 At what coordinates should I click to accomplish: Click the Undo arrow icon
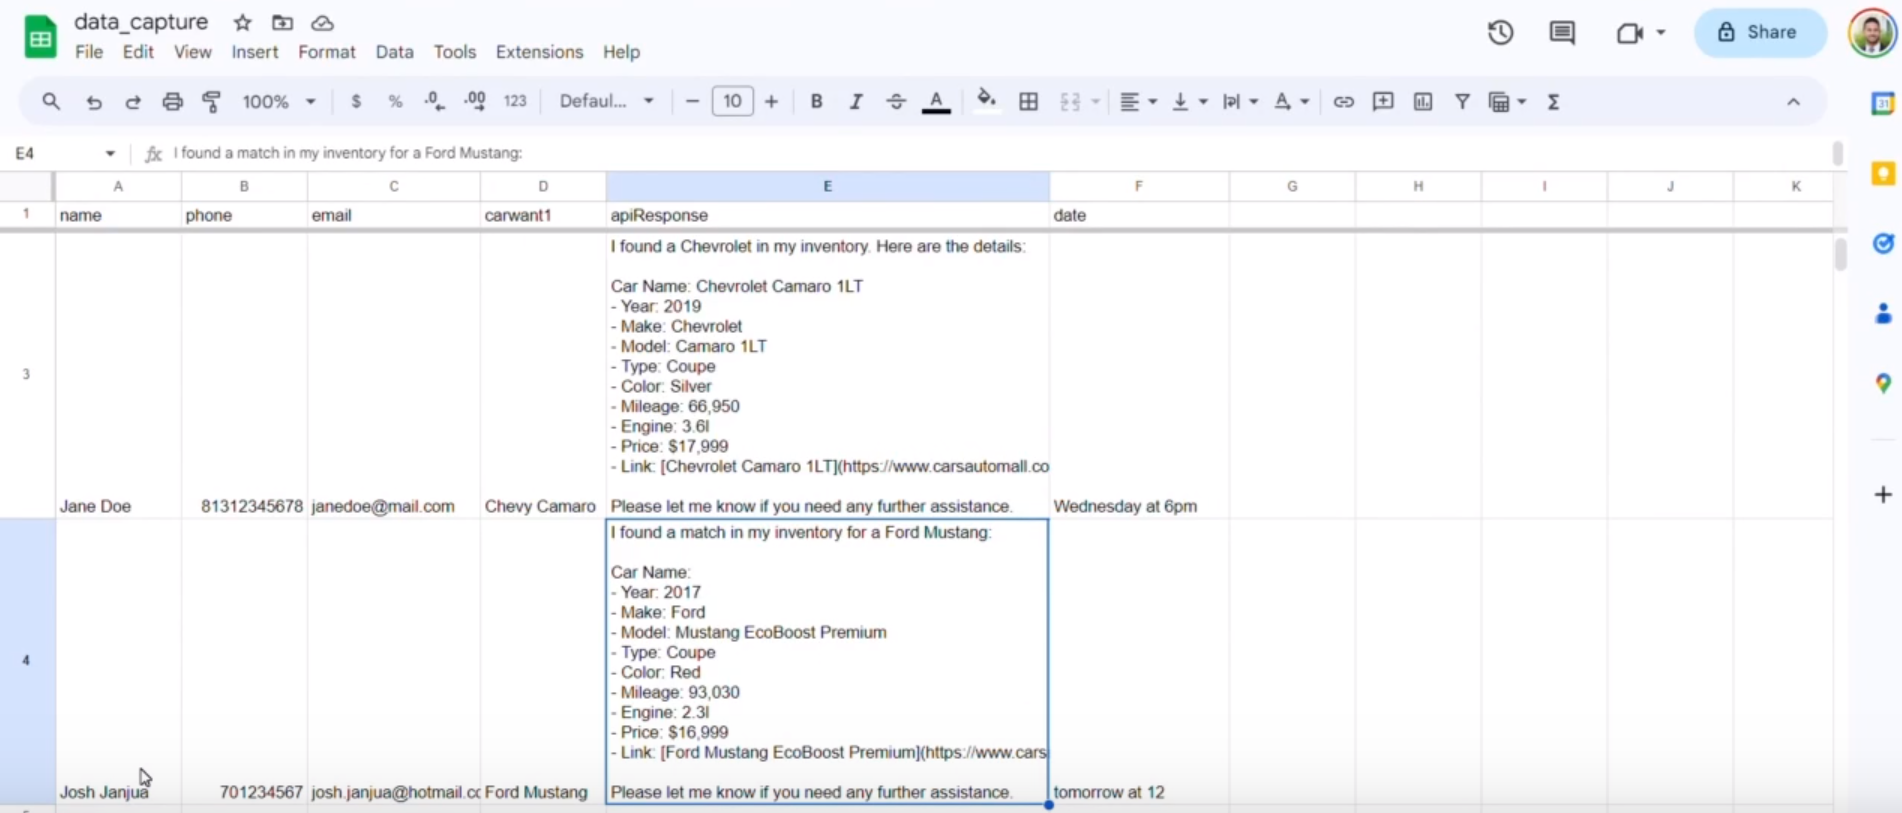94,102
